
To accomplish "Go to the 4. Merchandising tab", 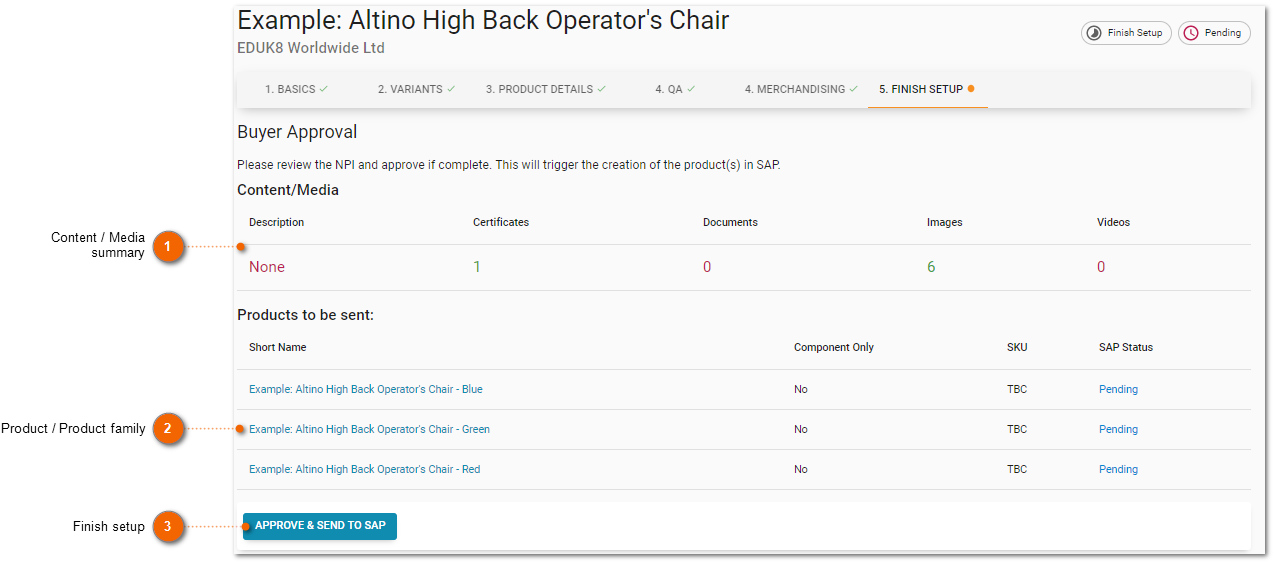I will coord(801,89).
